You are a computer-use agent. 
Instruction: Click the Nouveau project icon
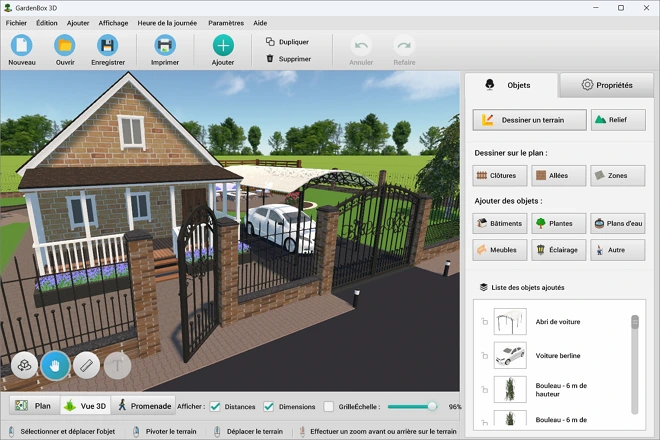pos(21,45)
